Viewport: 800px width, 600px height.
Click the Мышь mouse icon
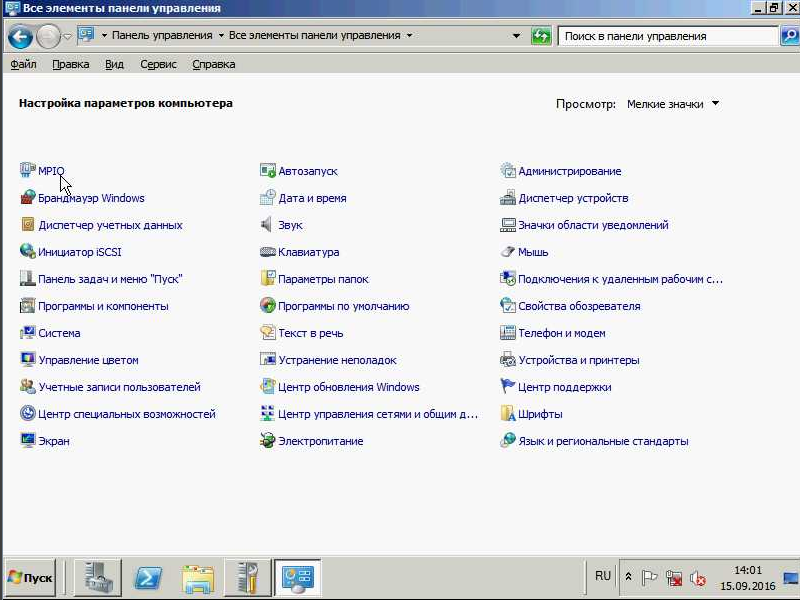click(508, 252)
